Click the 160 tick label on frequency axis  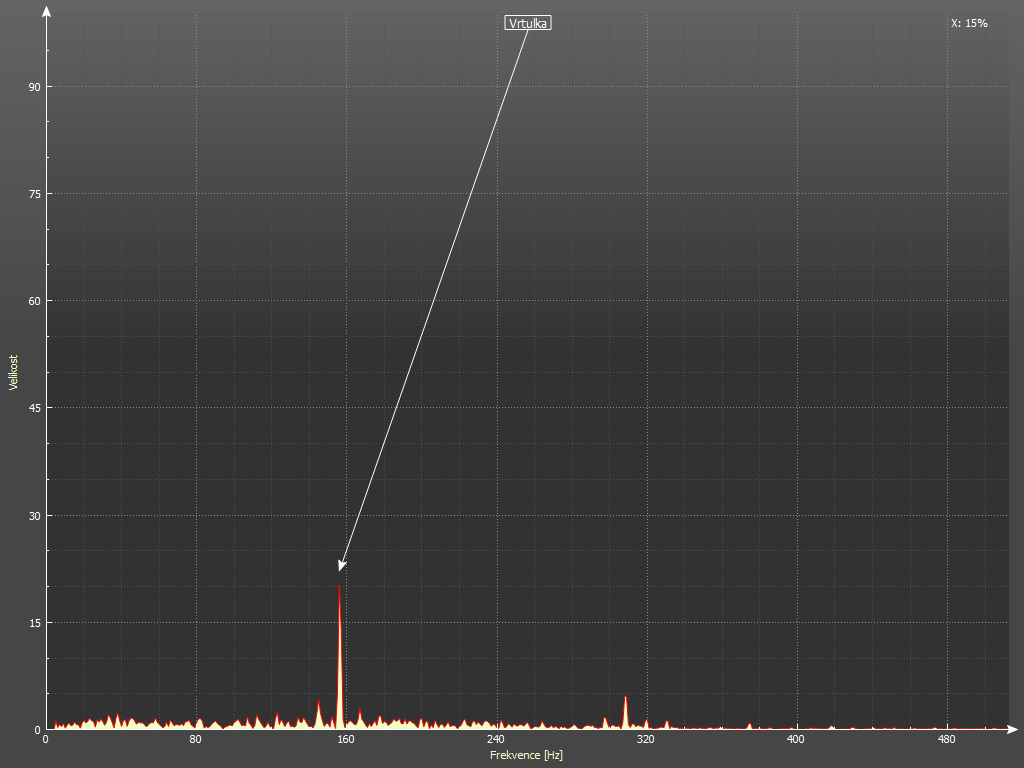pos(346,740)
